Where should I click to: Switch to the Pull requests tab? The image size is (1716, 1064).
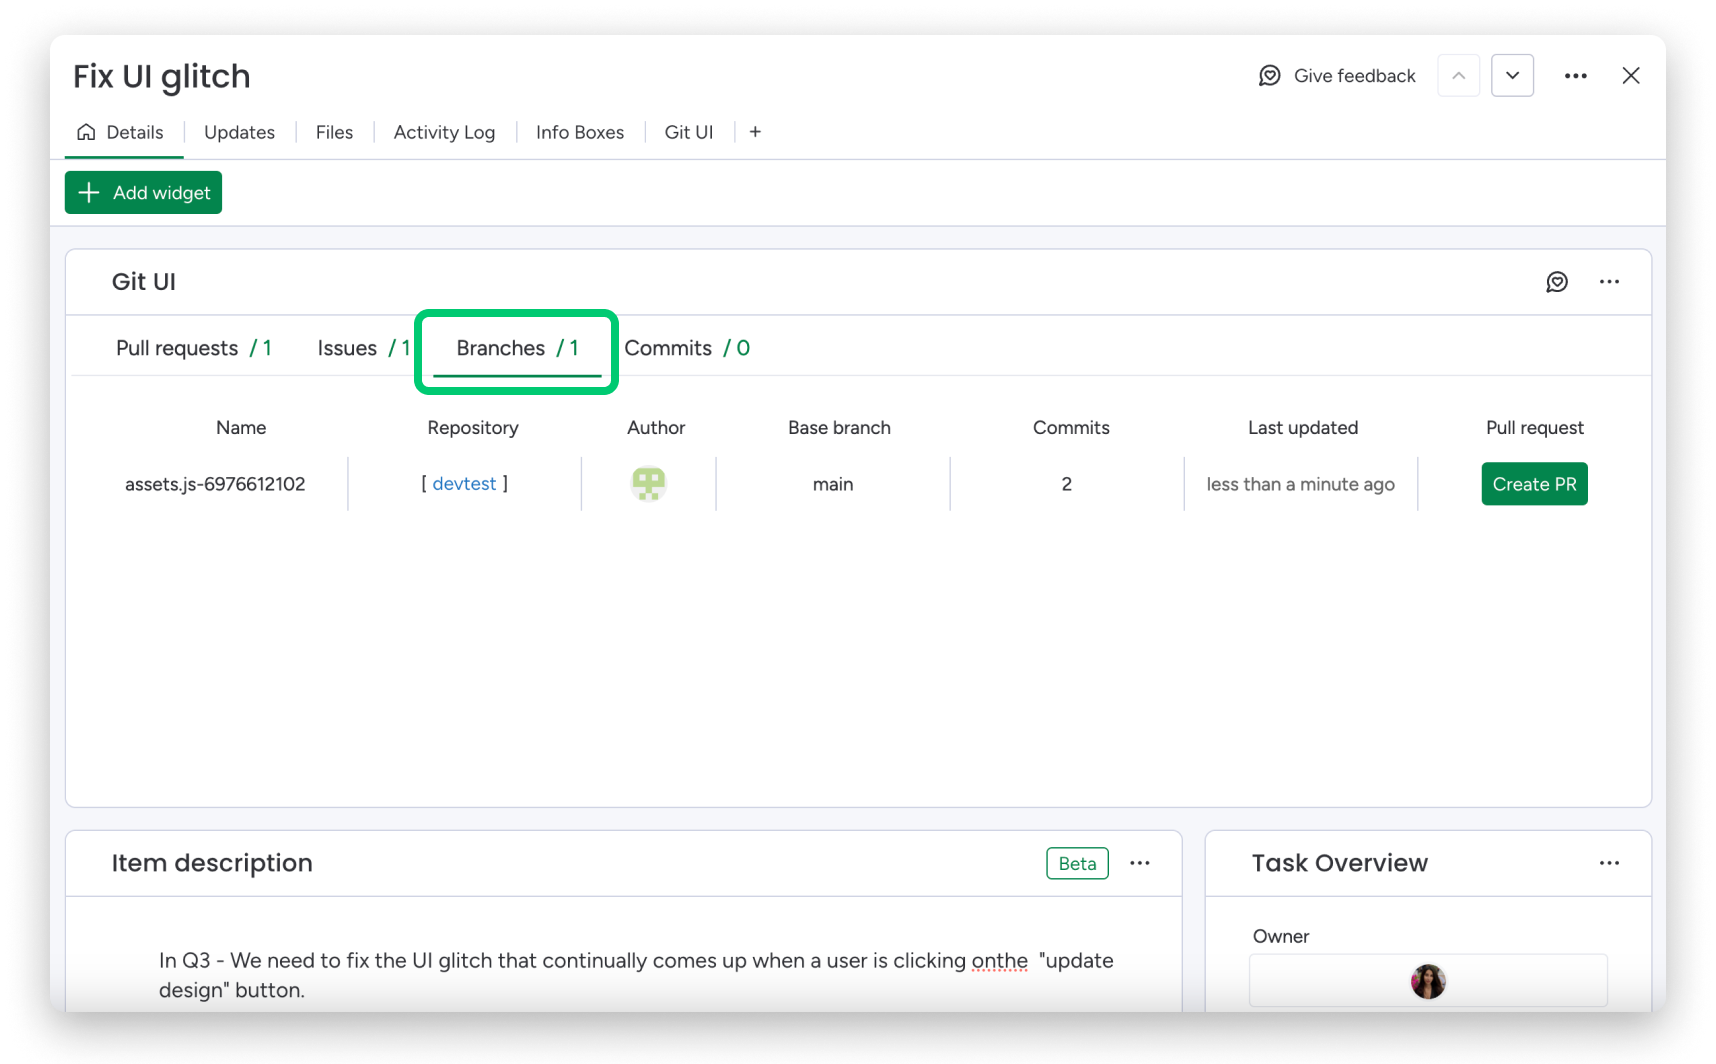(177, 348)
